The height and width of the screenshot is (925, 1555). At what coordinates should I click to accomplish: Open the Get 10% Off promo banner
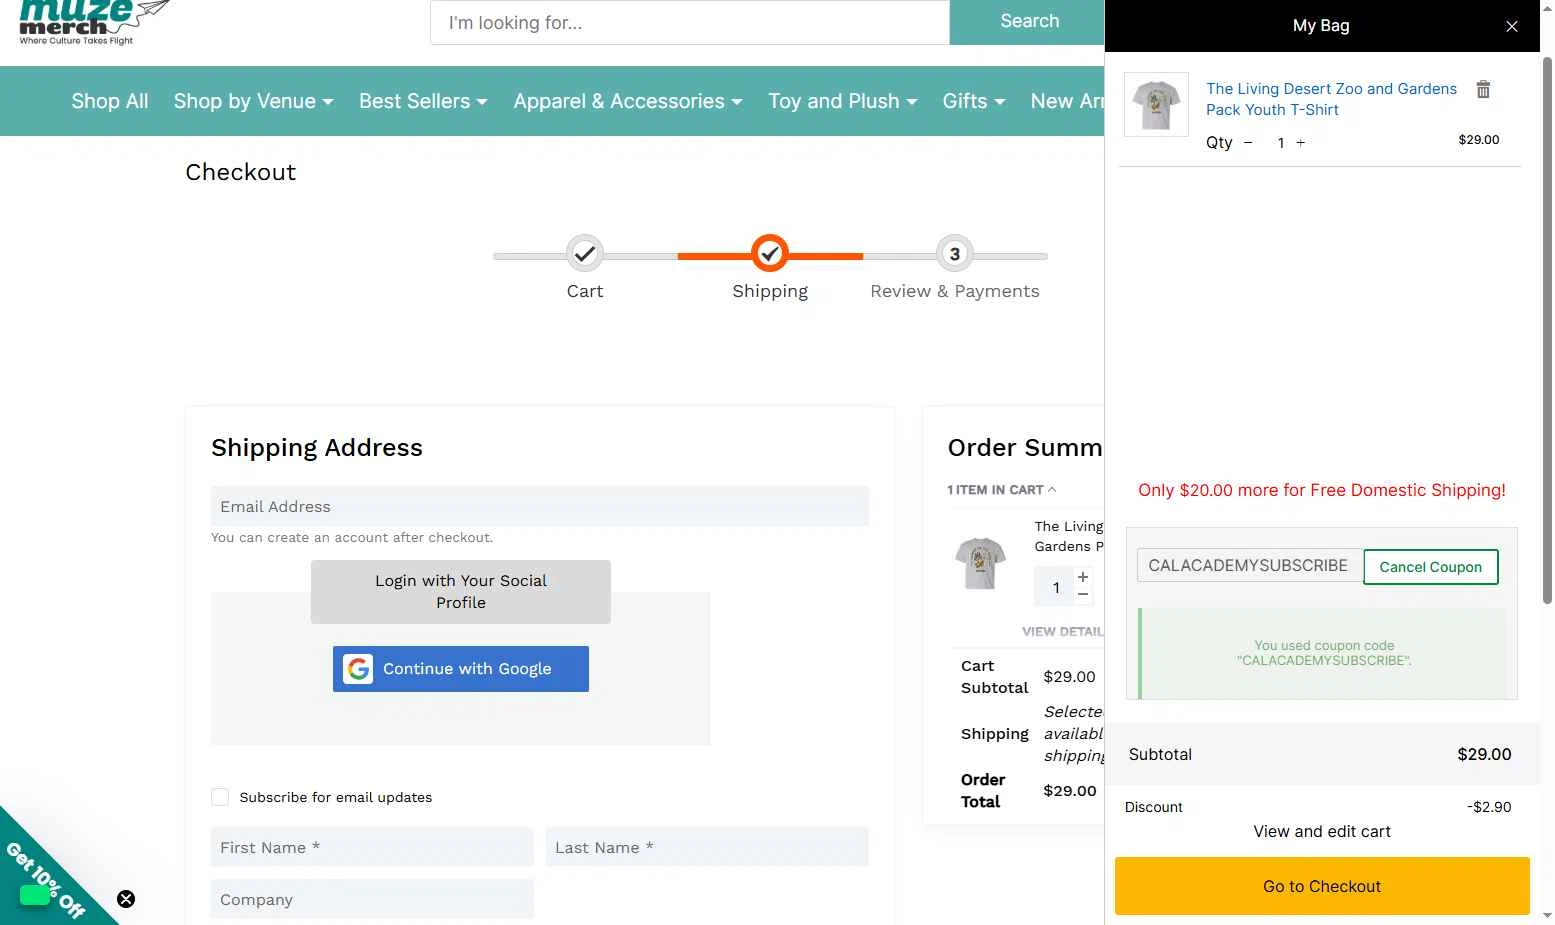[x=46, y=880]
